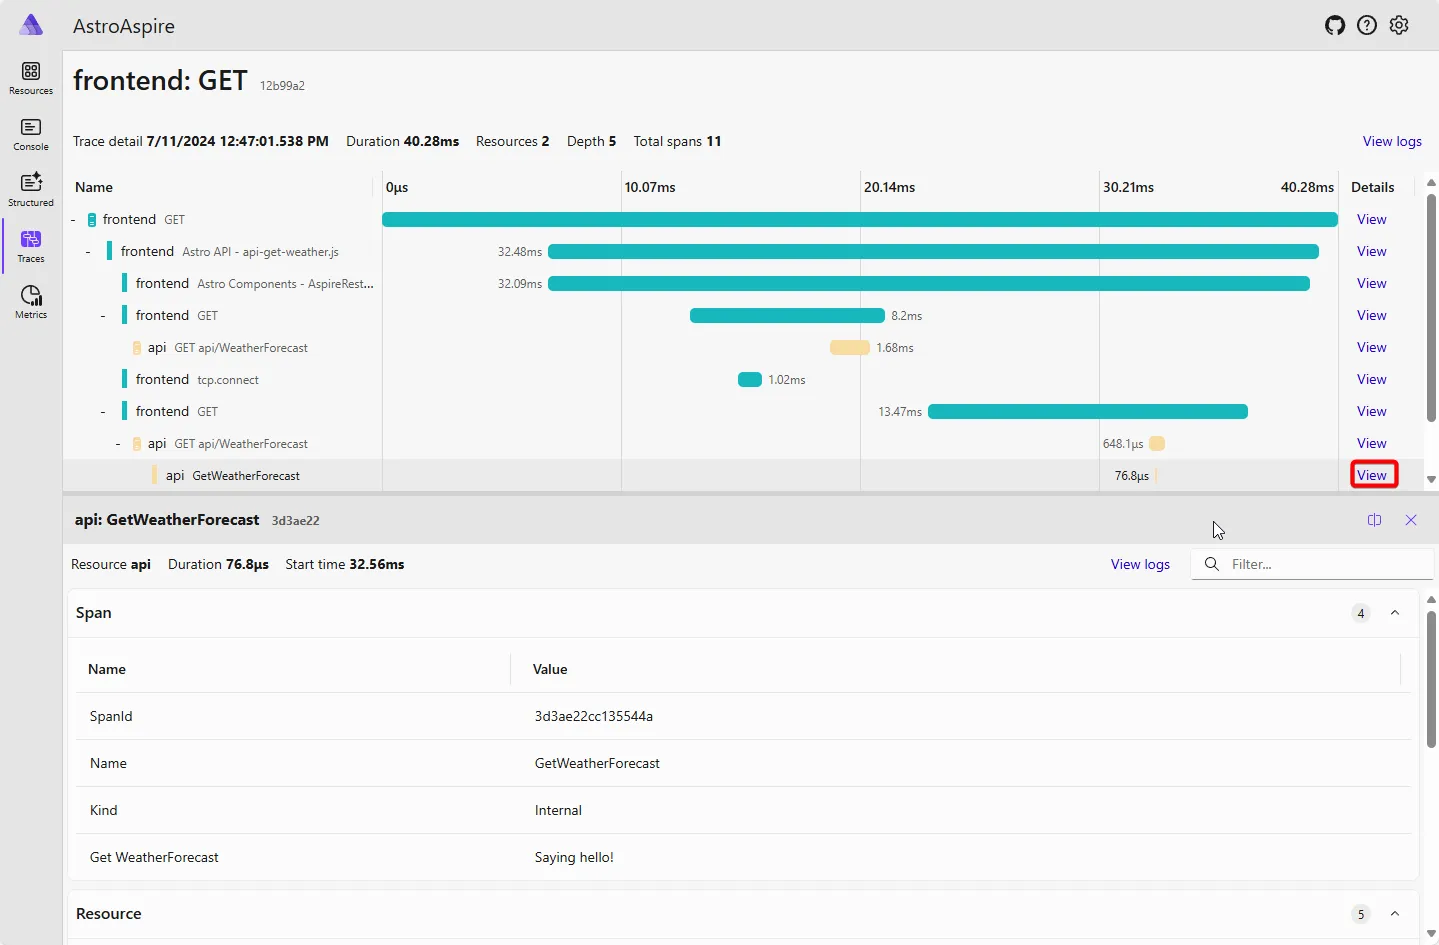
Task: Click the SpanId value 3d3ae22cc135544a
Action: coord(594,716)
